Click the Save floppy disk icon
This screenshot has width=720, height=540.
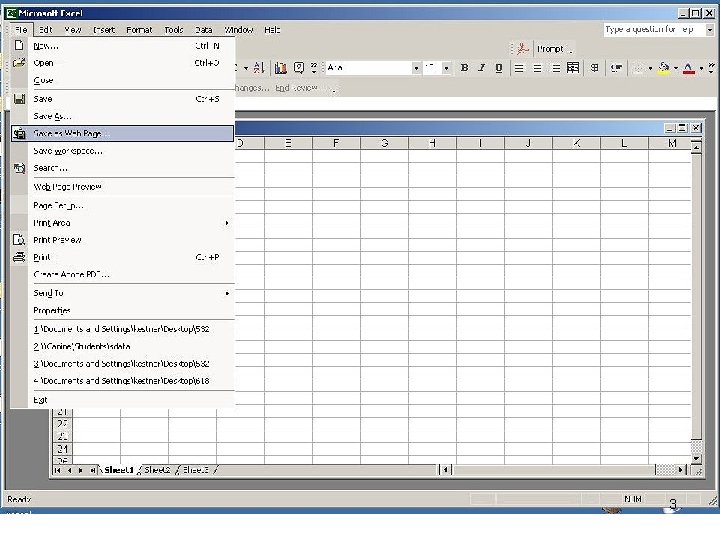[x=19, y=99]
